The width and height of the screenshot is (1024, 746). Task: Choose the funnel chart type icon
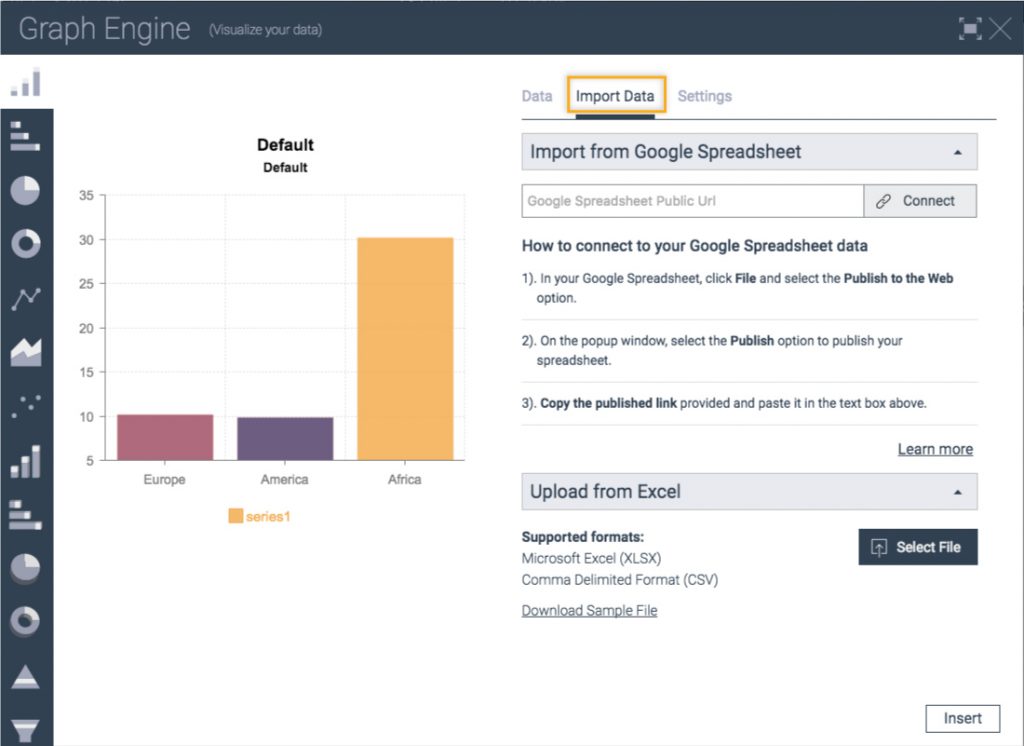pyautogui.click(x=26, y=730)
